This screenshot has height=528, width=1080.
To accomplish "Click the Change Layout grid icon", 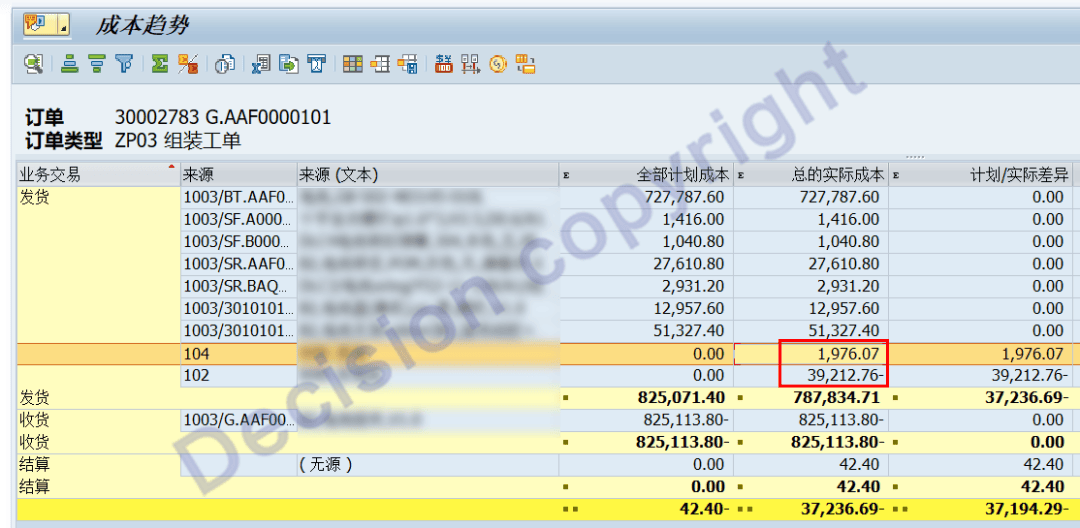I will (352, 65).
